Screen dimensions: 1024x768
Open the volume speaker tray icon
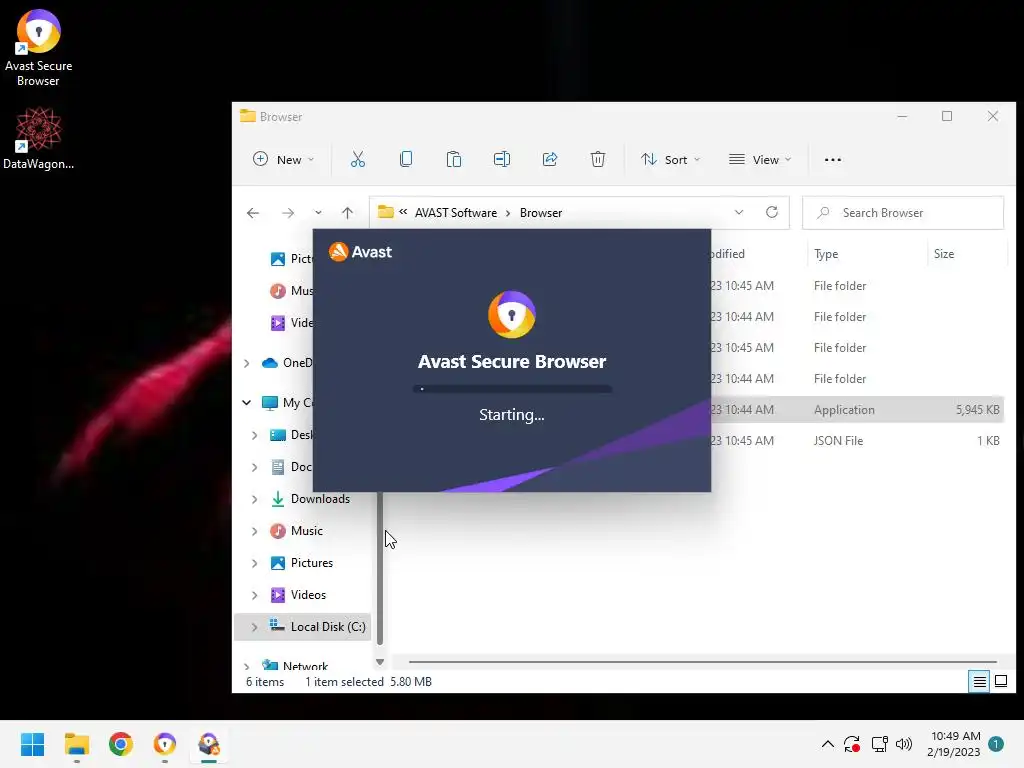click(x=904, y=744)
